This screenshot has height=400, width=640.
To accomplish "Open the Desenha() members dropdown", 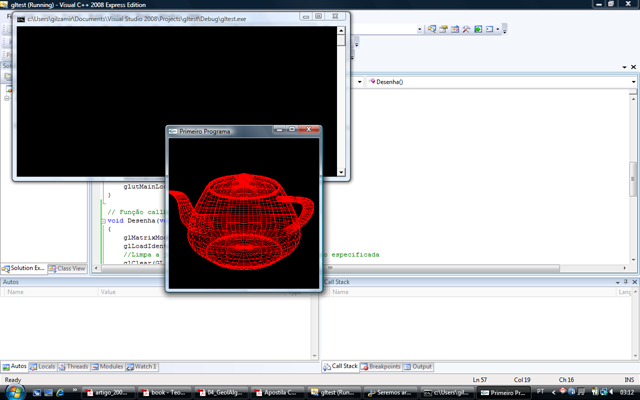I will [633, 82].
